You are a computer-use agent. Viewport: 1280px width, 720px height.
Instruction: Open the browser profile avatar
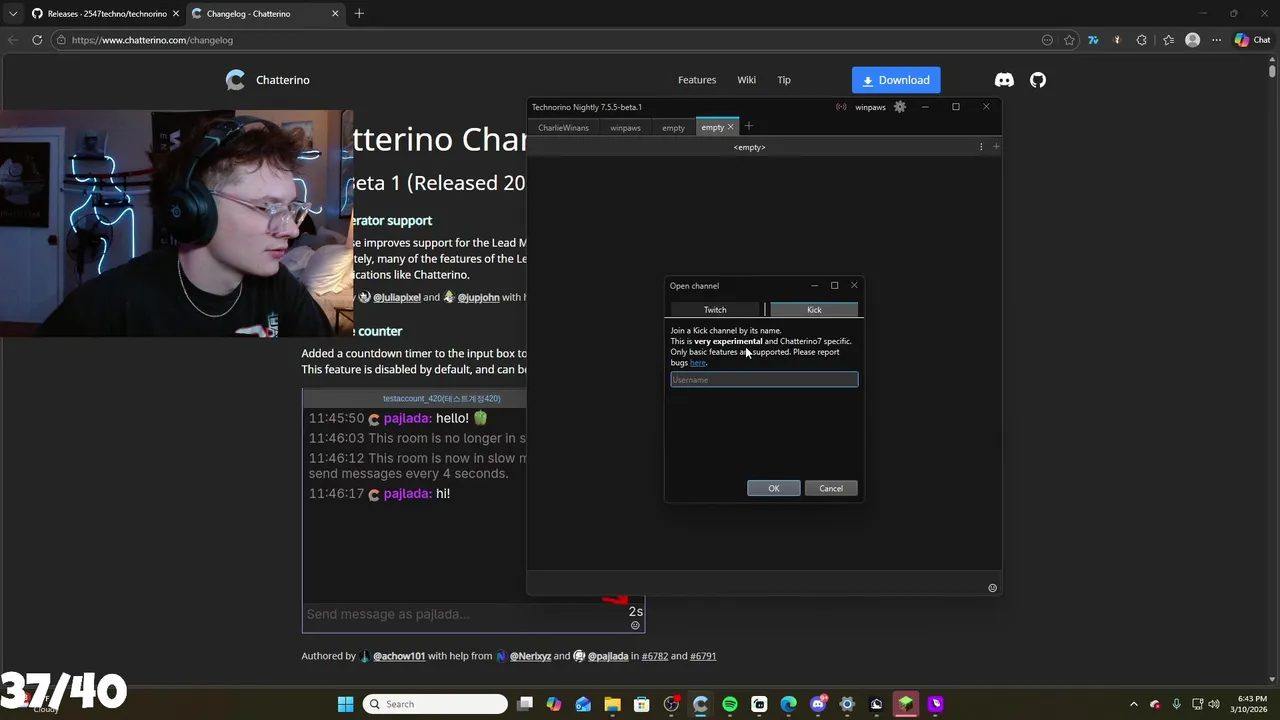1192,40
